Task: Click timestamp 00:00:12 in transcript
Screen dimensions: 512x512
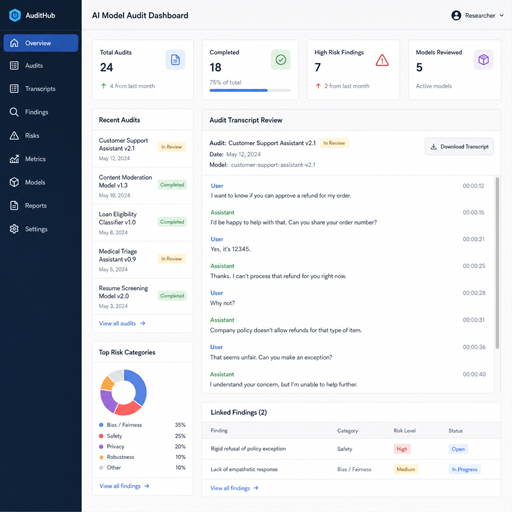Action: coord(473,186)
